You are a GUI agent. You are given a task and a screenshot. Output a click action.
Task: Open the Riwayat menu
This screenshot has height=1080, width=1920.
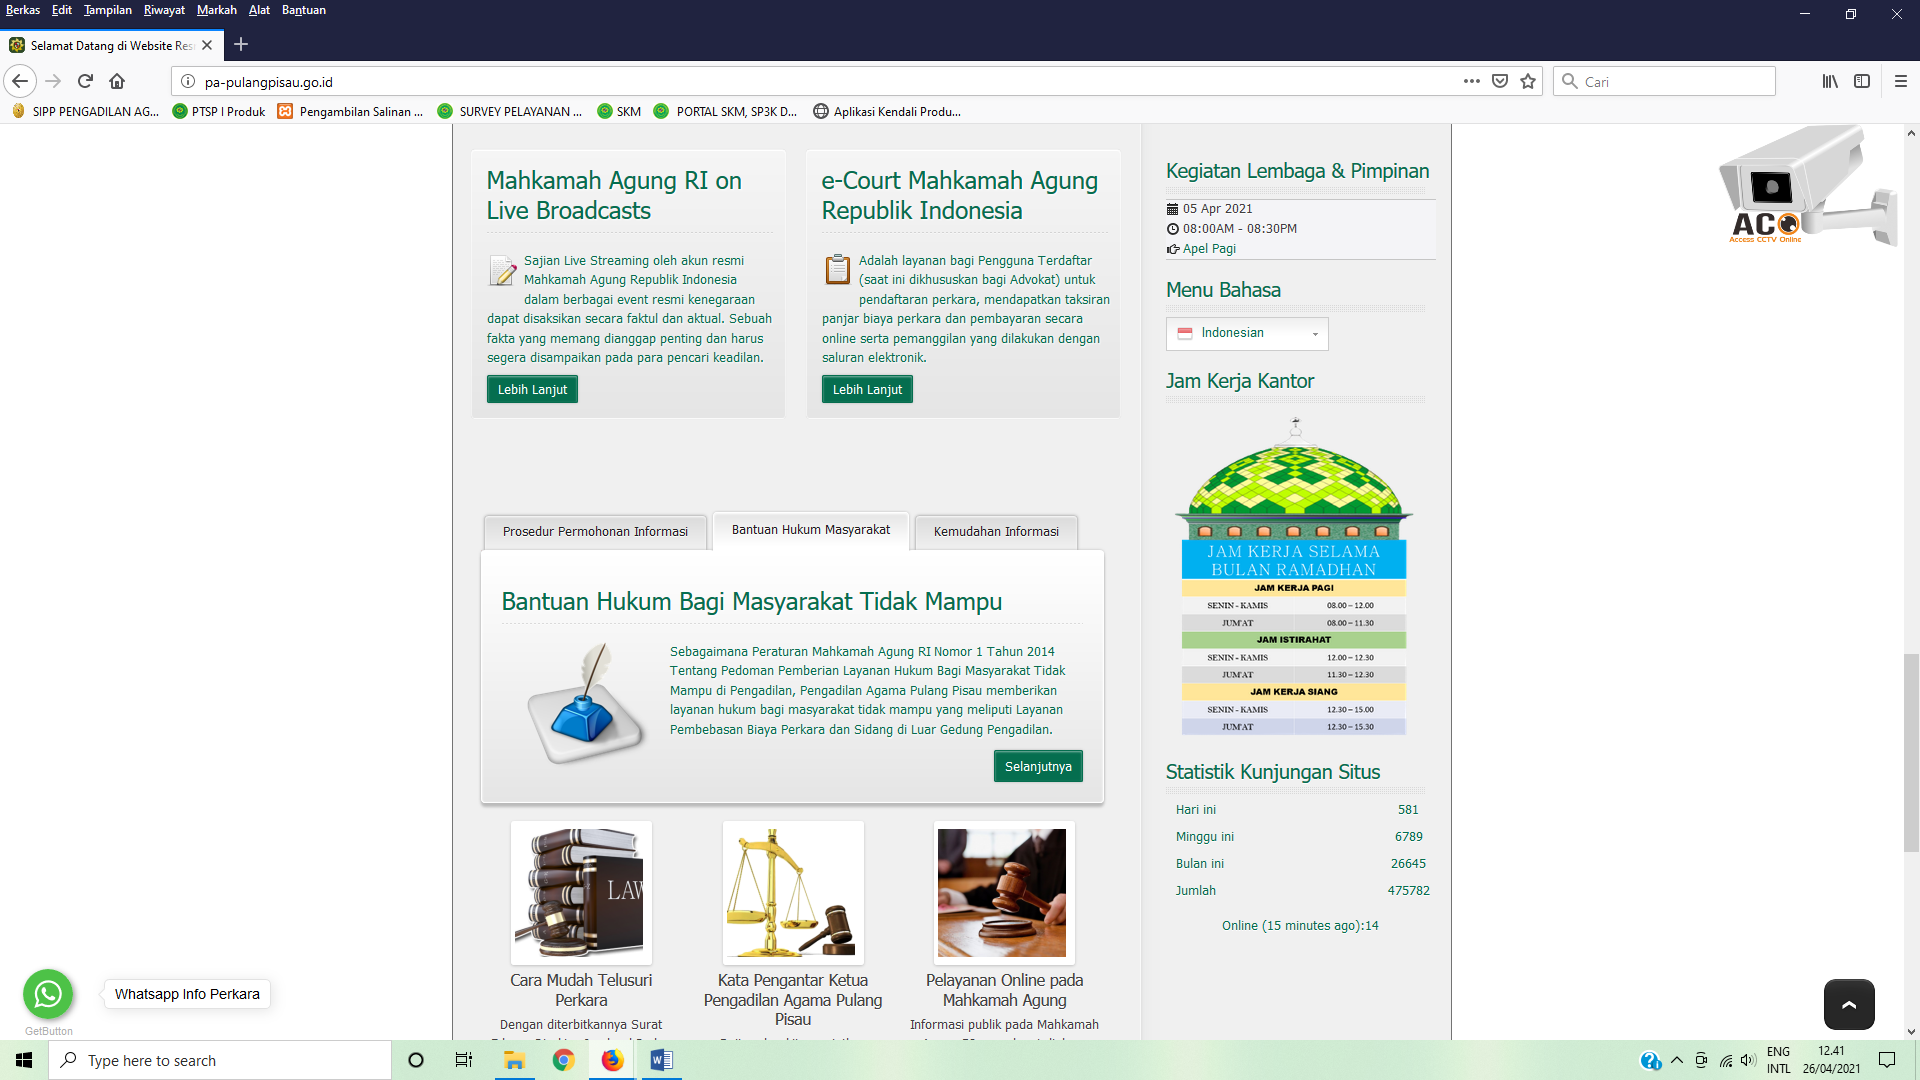point(164,10)
